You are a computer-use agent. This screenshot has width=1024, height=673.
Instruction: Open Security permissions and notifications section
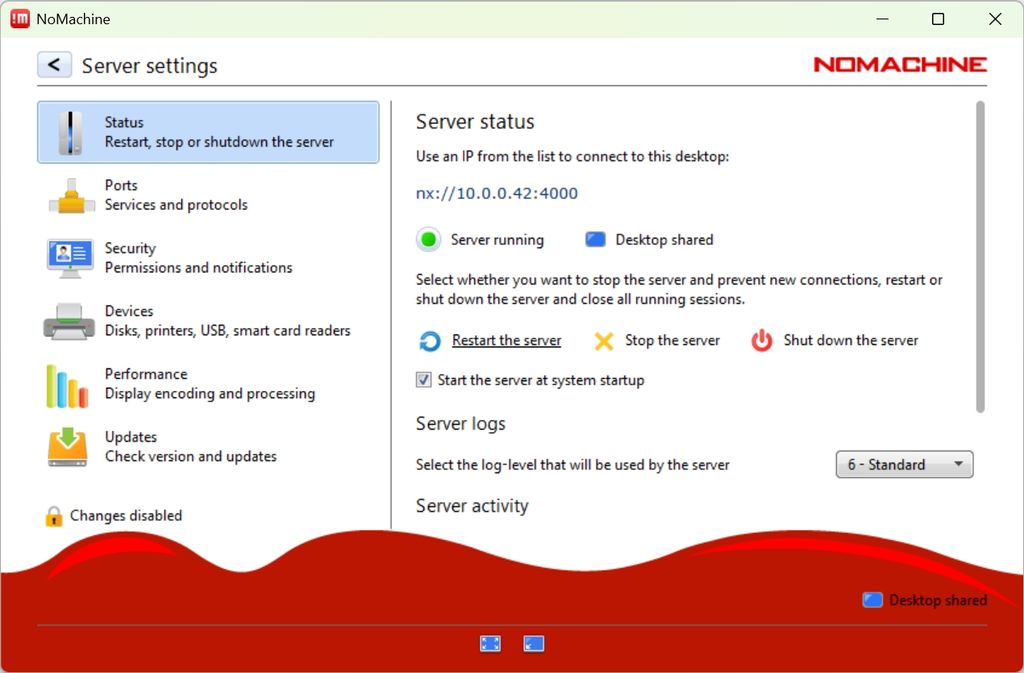(x=208, y=258)
